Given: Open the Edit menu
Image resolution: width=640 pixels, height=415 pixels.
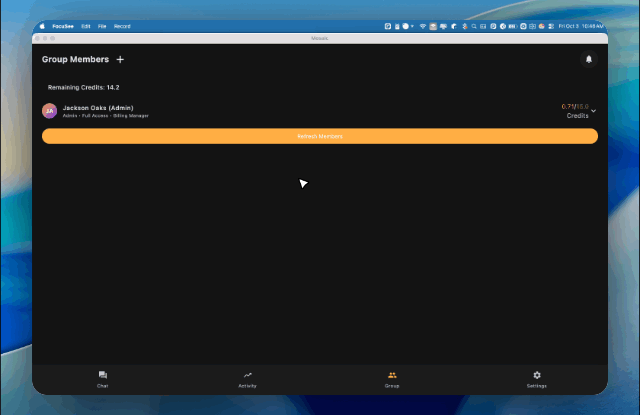Looking at the screenshot, I should tap(86, 26).
